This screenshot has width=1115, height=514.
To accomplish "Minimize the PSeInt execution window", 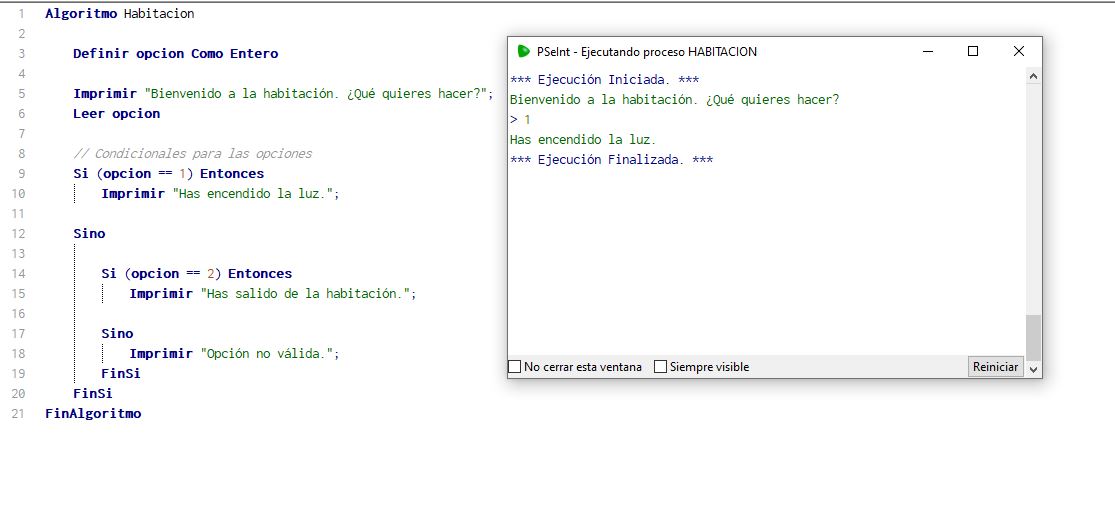I will 927,51.
